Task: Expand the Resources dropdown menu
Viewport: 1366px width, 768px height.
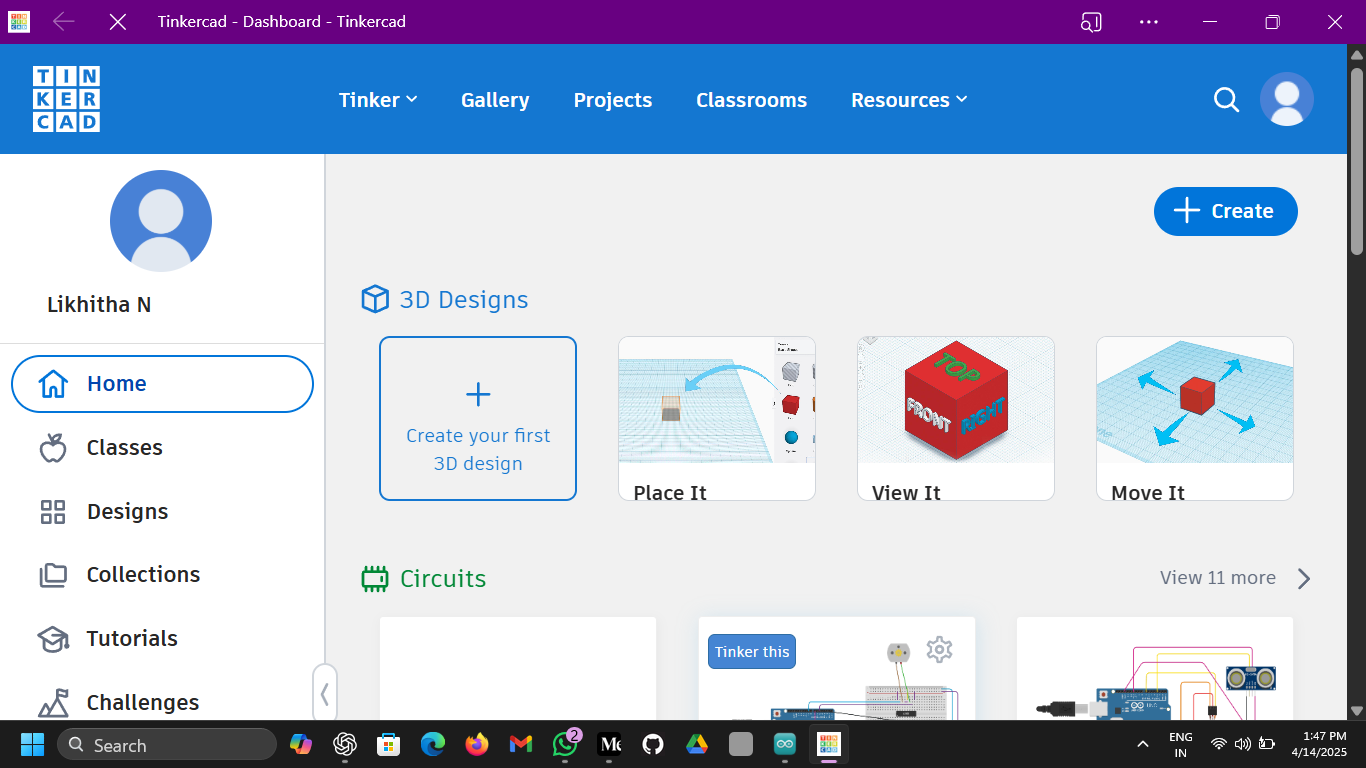Action: 909,100
